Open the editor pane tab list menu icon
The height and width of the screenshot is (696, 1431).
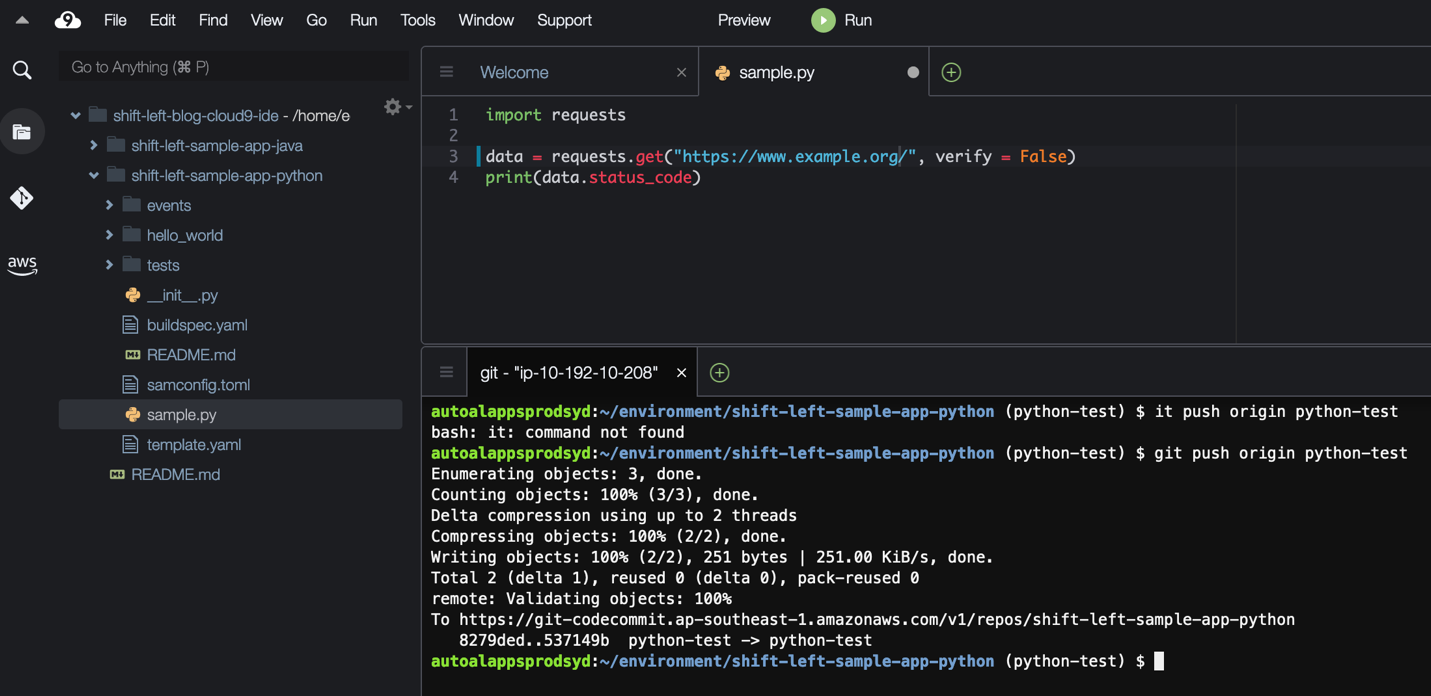point(446,72)
